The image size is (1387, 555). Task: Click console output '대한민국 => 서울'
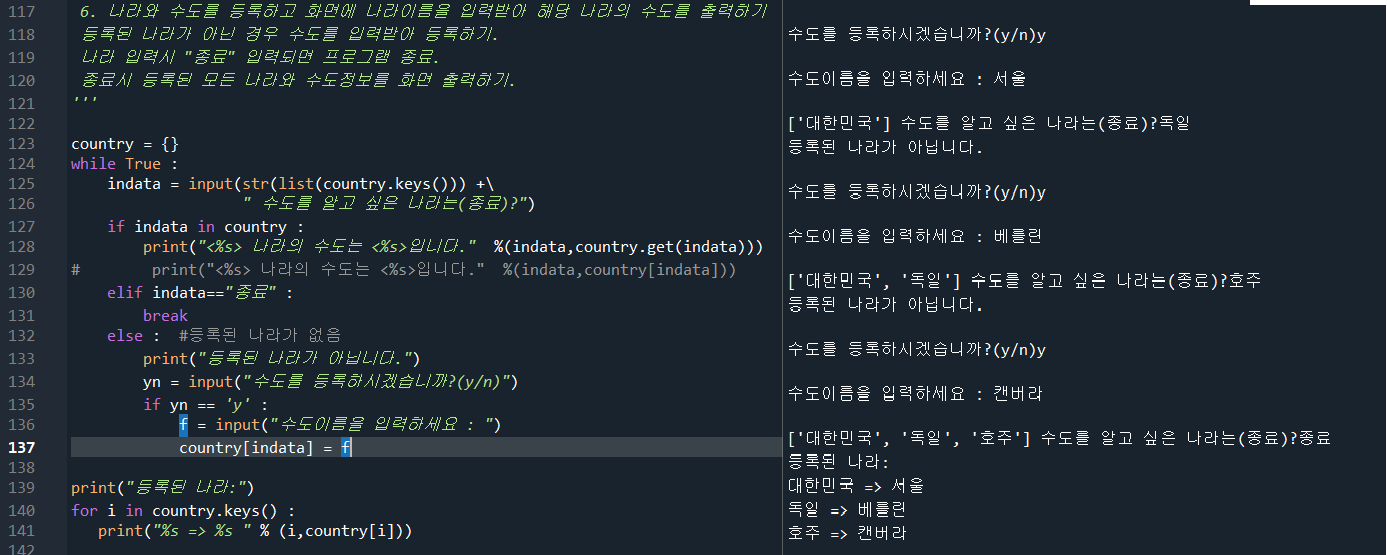(856, 486)
